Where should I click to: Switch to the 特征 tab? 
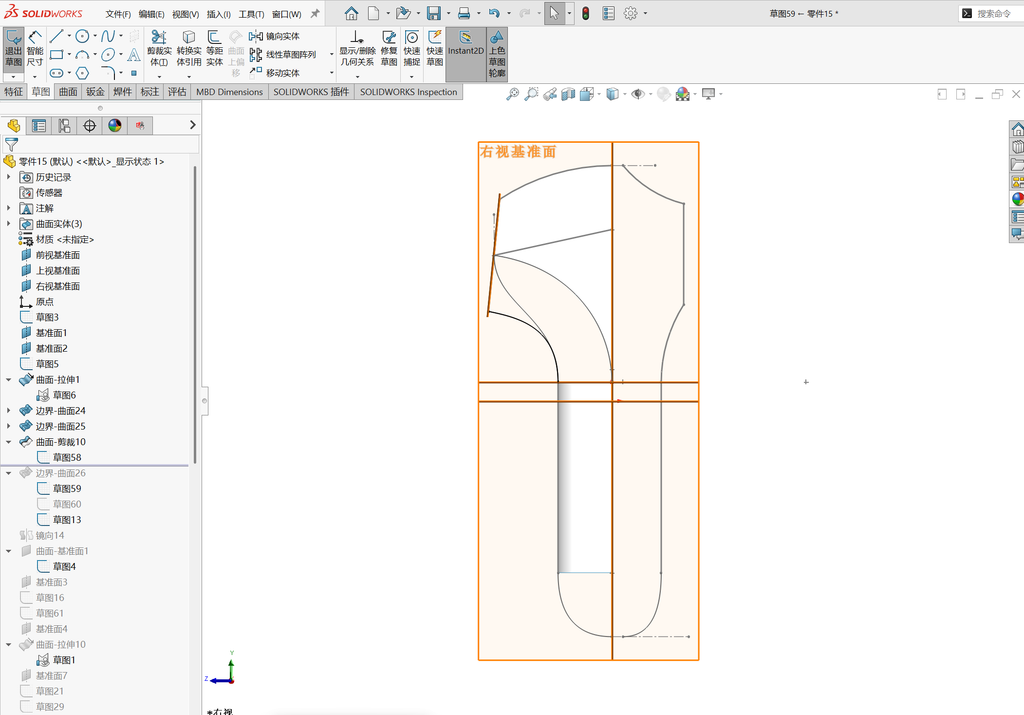tap(14, 92)
